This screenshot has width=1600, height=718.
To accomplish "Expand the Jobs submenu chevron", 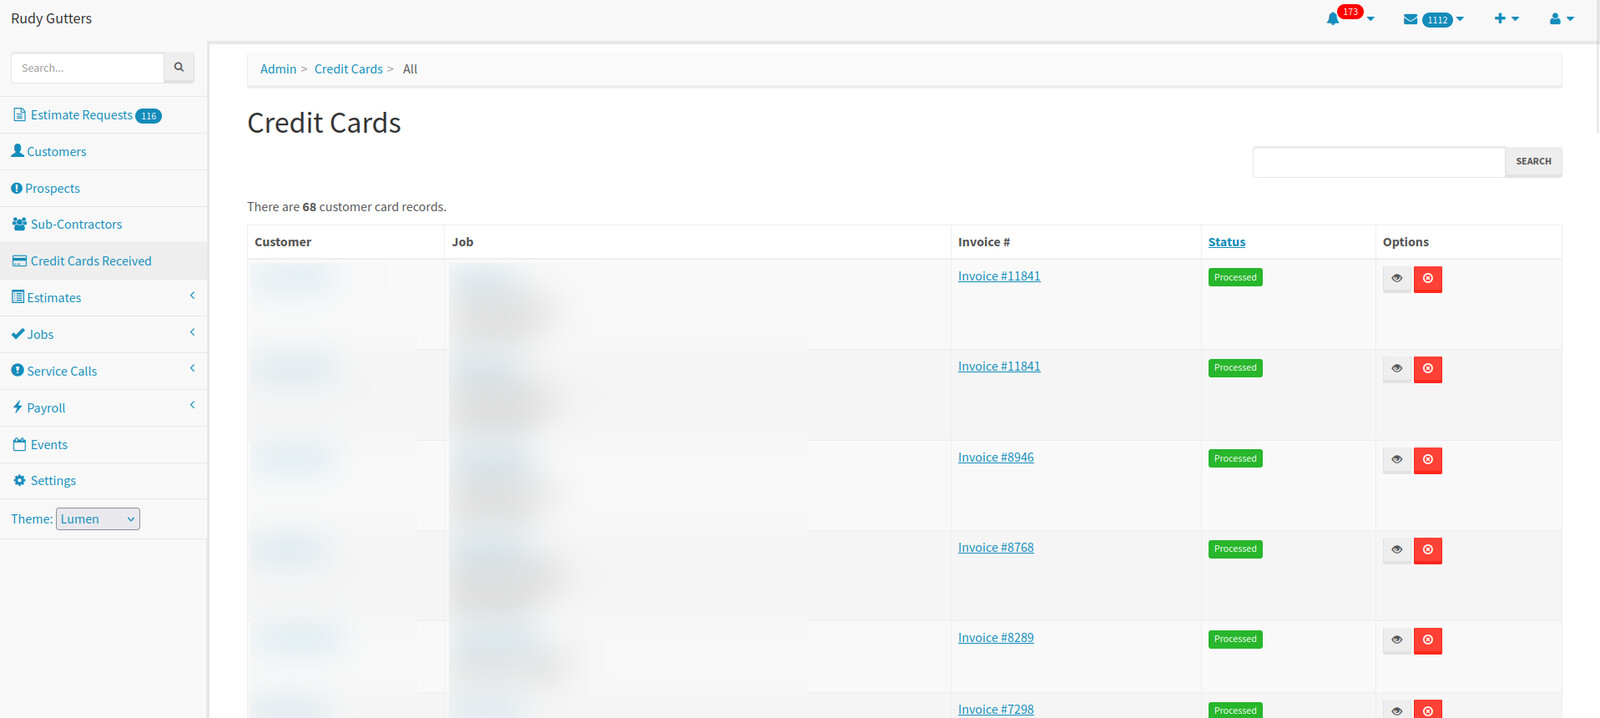I will point(192,333).
